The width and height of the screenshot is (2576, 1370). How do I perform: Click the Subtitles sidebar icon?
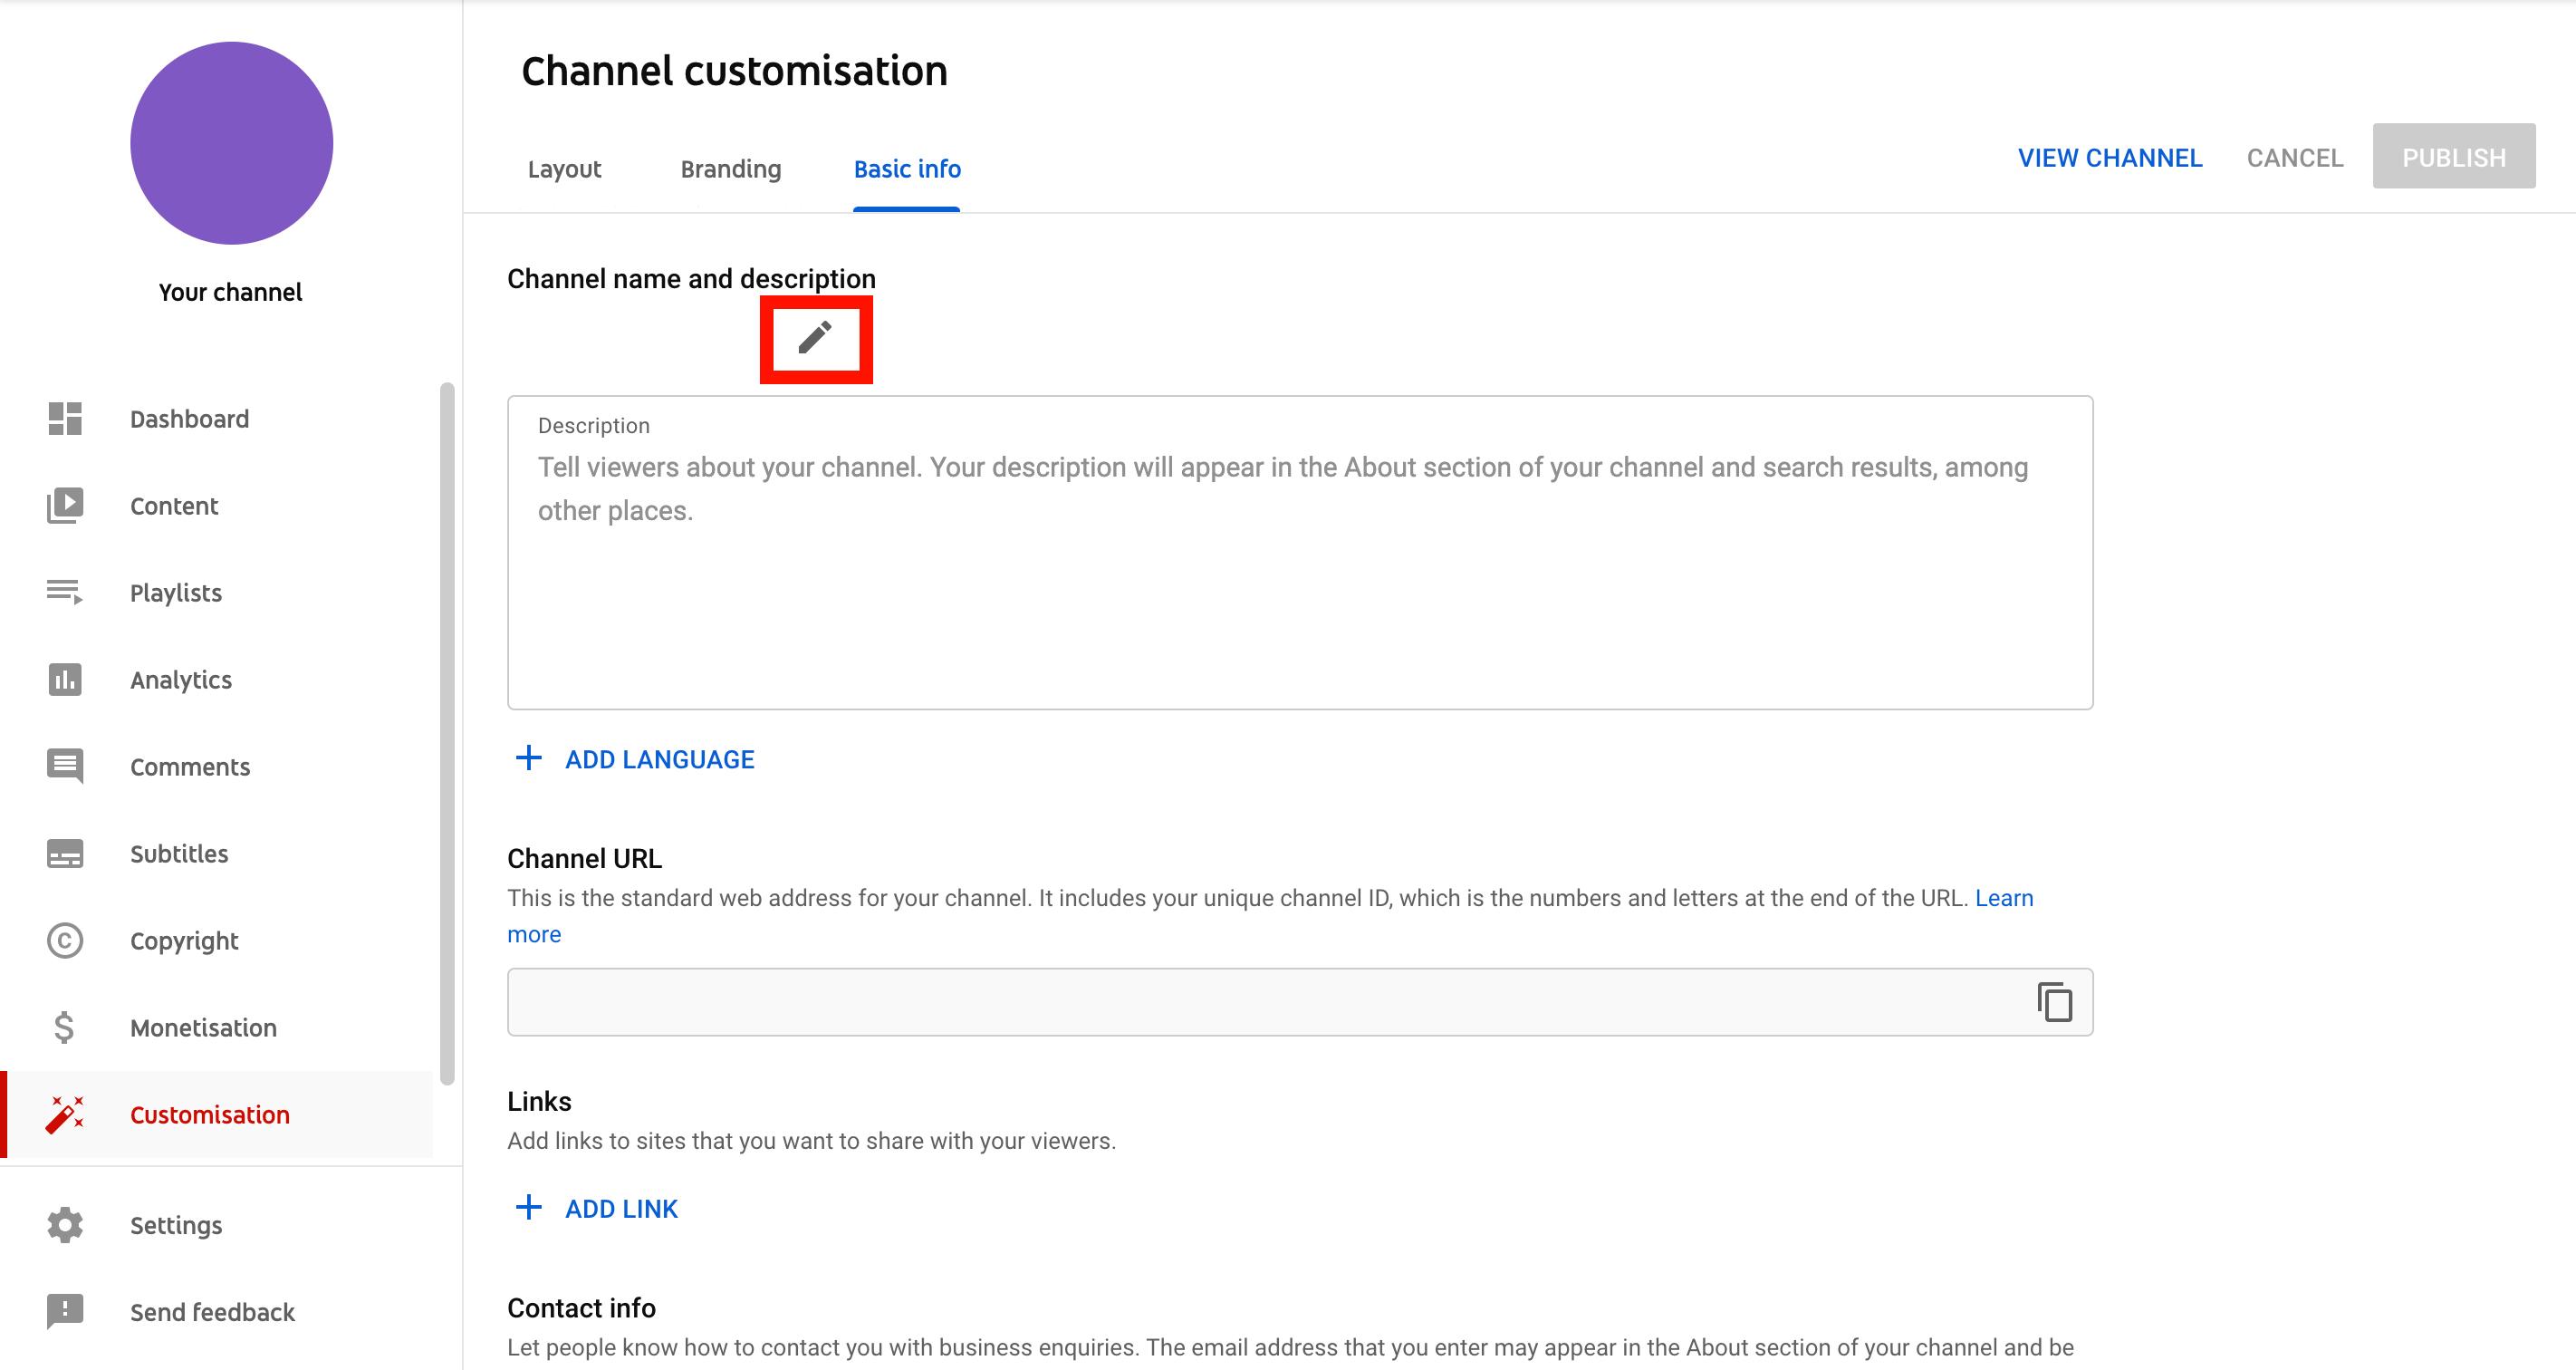(x=63, y=854)
